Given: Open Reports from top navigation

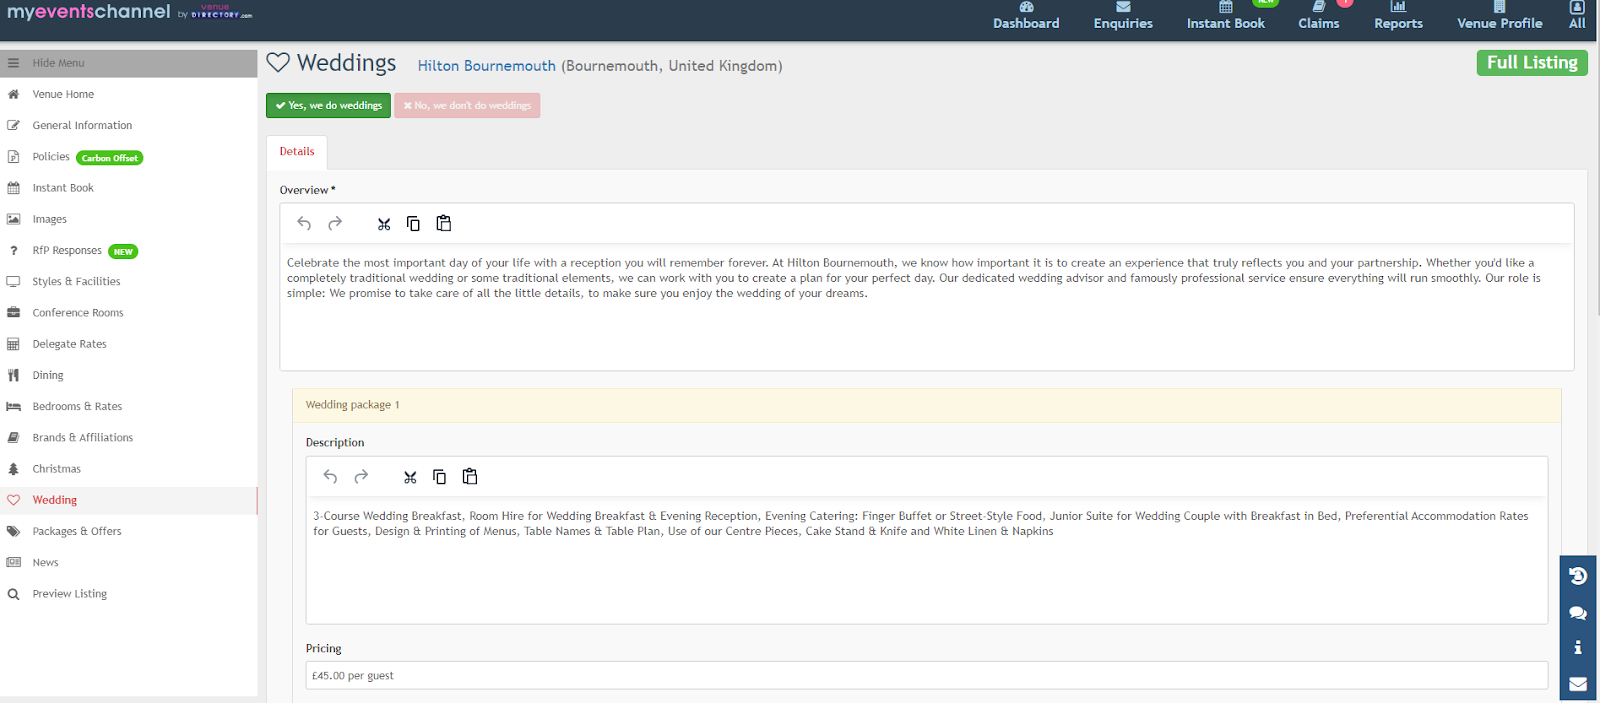Looking at the screenshot, I should pos(1398,16).
